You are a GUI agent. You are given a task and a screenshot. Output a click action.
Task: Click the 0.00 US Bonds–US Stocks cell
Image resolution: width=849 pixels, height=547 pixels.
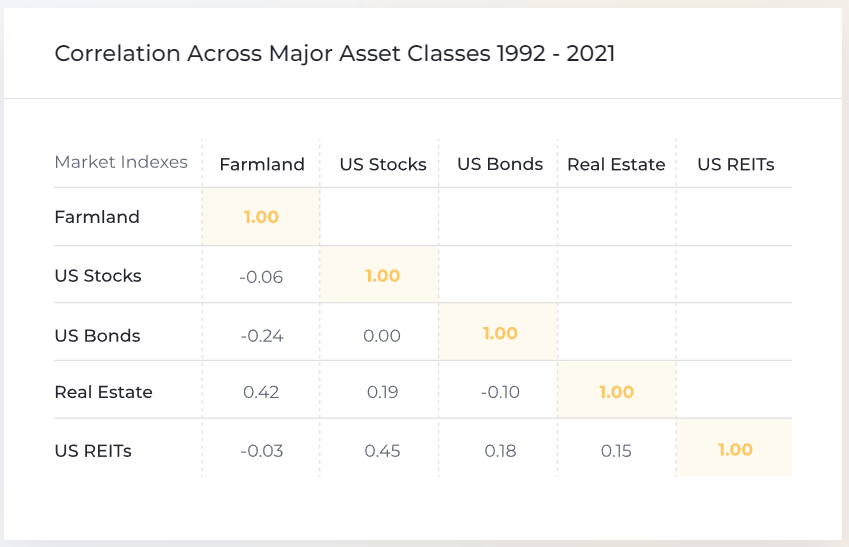coord(383,336)
